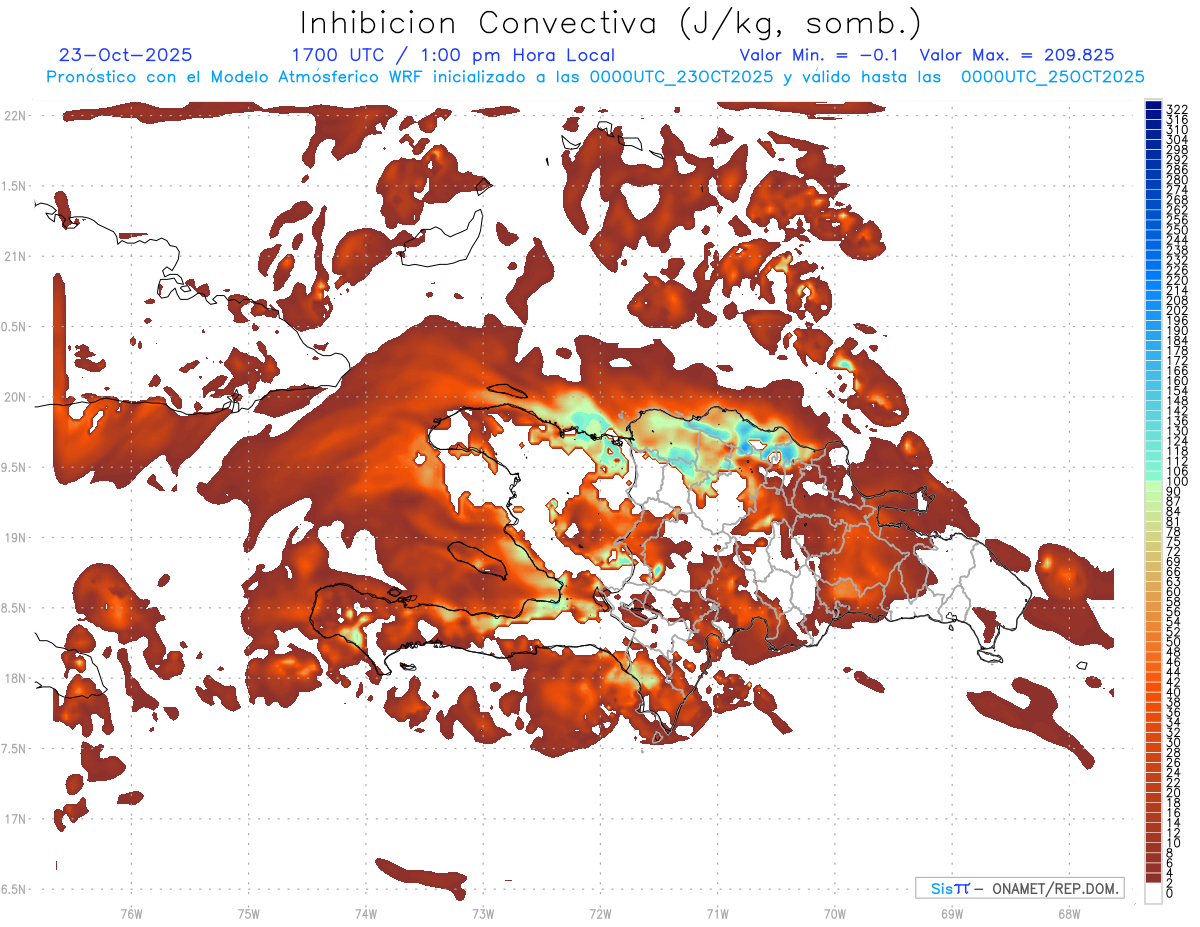Click the '76W' longitude label
1200x927 pixels.
pos(131,913)
